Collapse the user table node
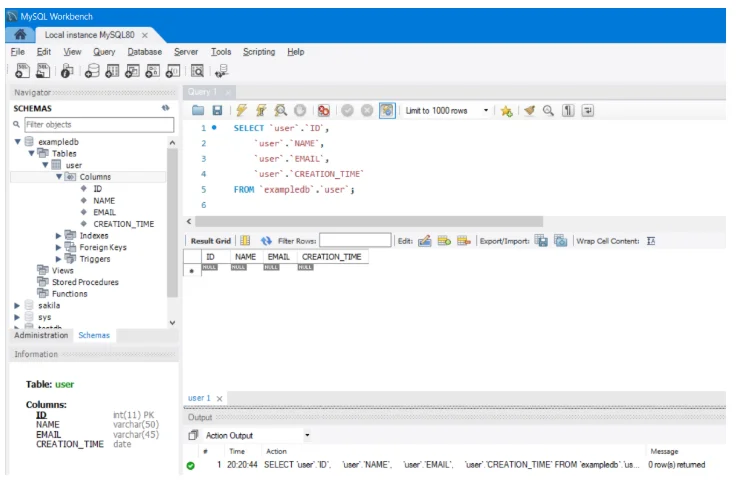 click(x=45, y=165)
